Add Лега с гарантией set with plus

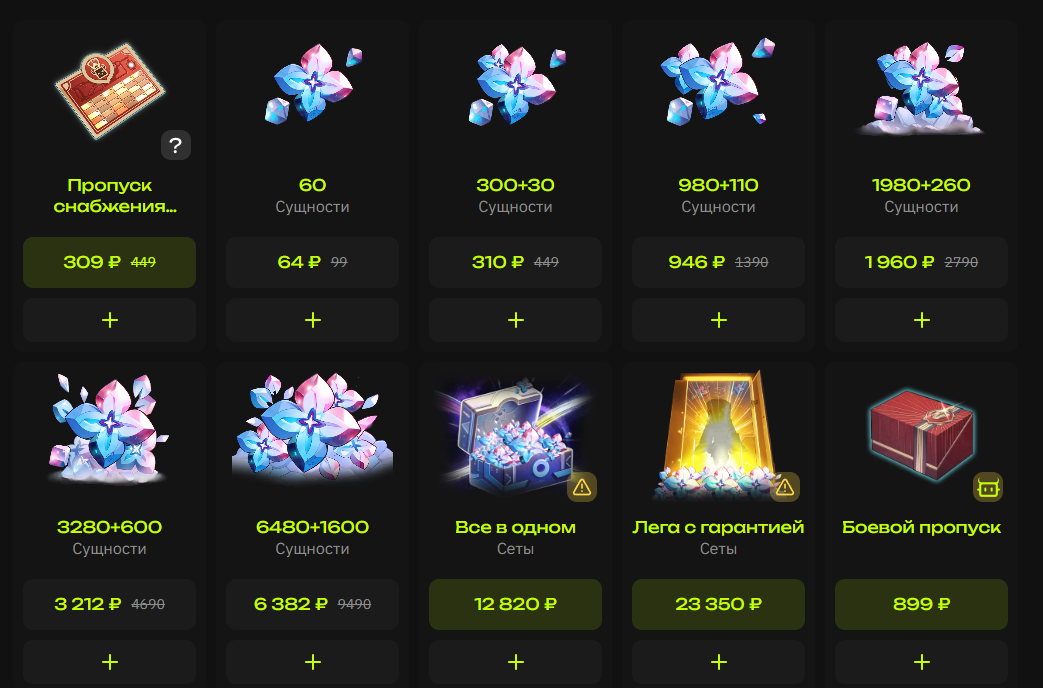[x=718, y=662]
